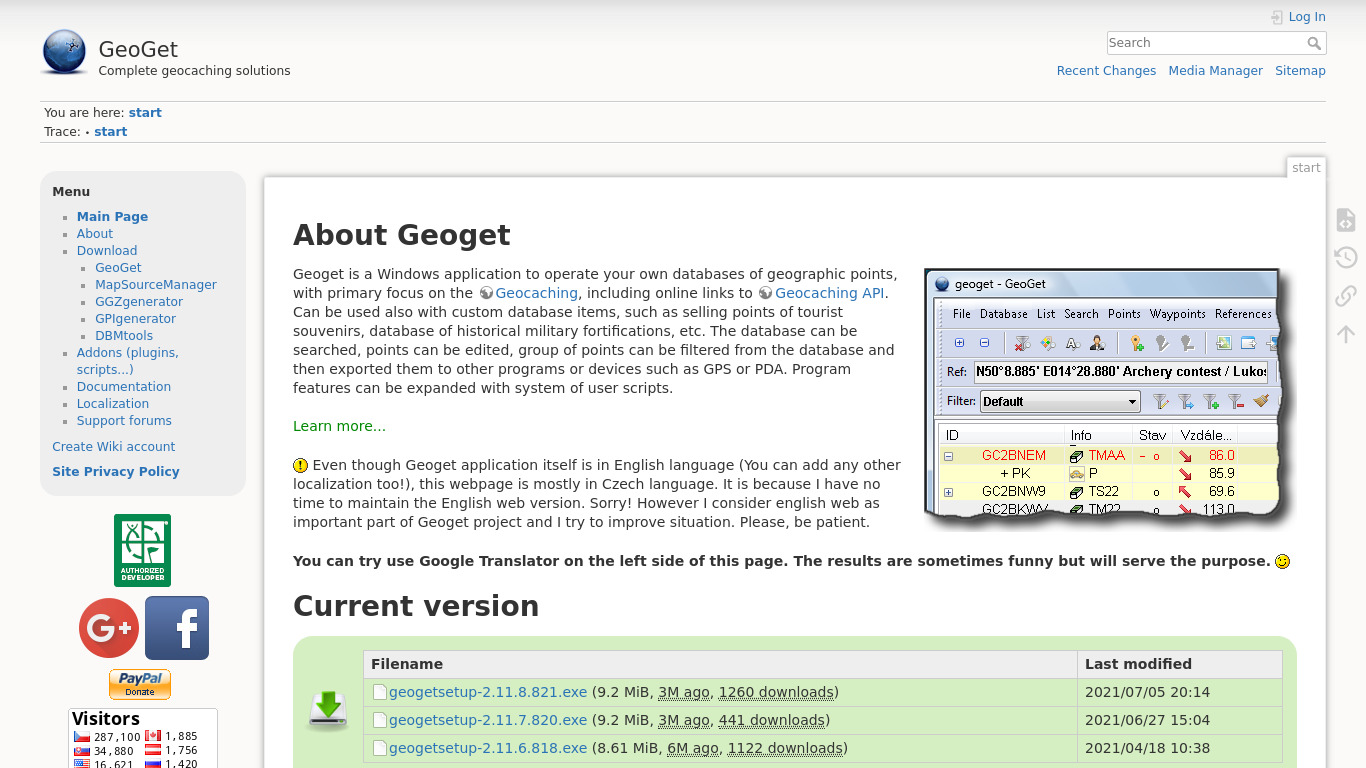This screenshot has height=768, width=1366.
Task: Open About in sidebar menu
Action: tap(95, 234)
